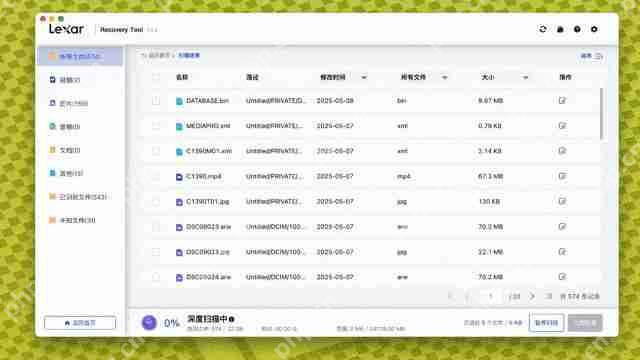Click the file icon beside DSC09023.jpg
The width and height of the screenshot is (640, 360).
[x=179, y=253]
